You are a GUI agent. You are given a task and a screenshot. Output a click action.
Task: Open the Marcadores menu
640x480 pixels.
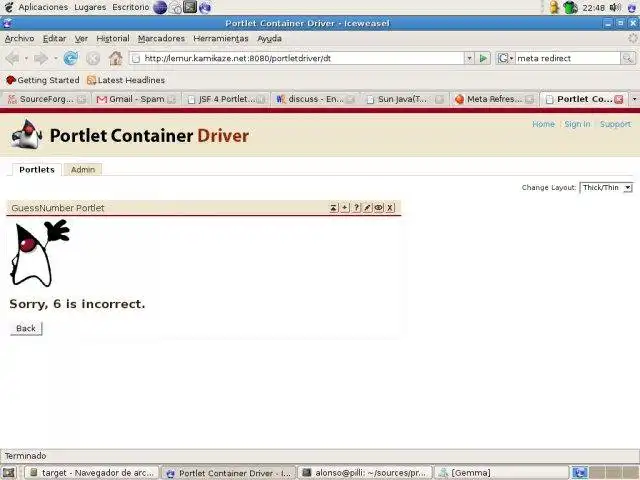click(161, 38)
